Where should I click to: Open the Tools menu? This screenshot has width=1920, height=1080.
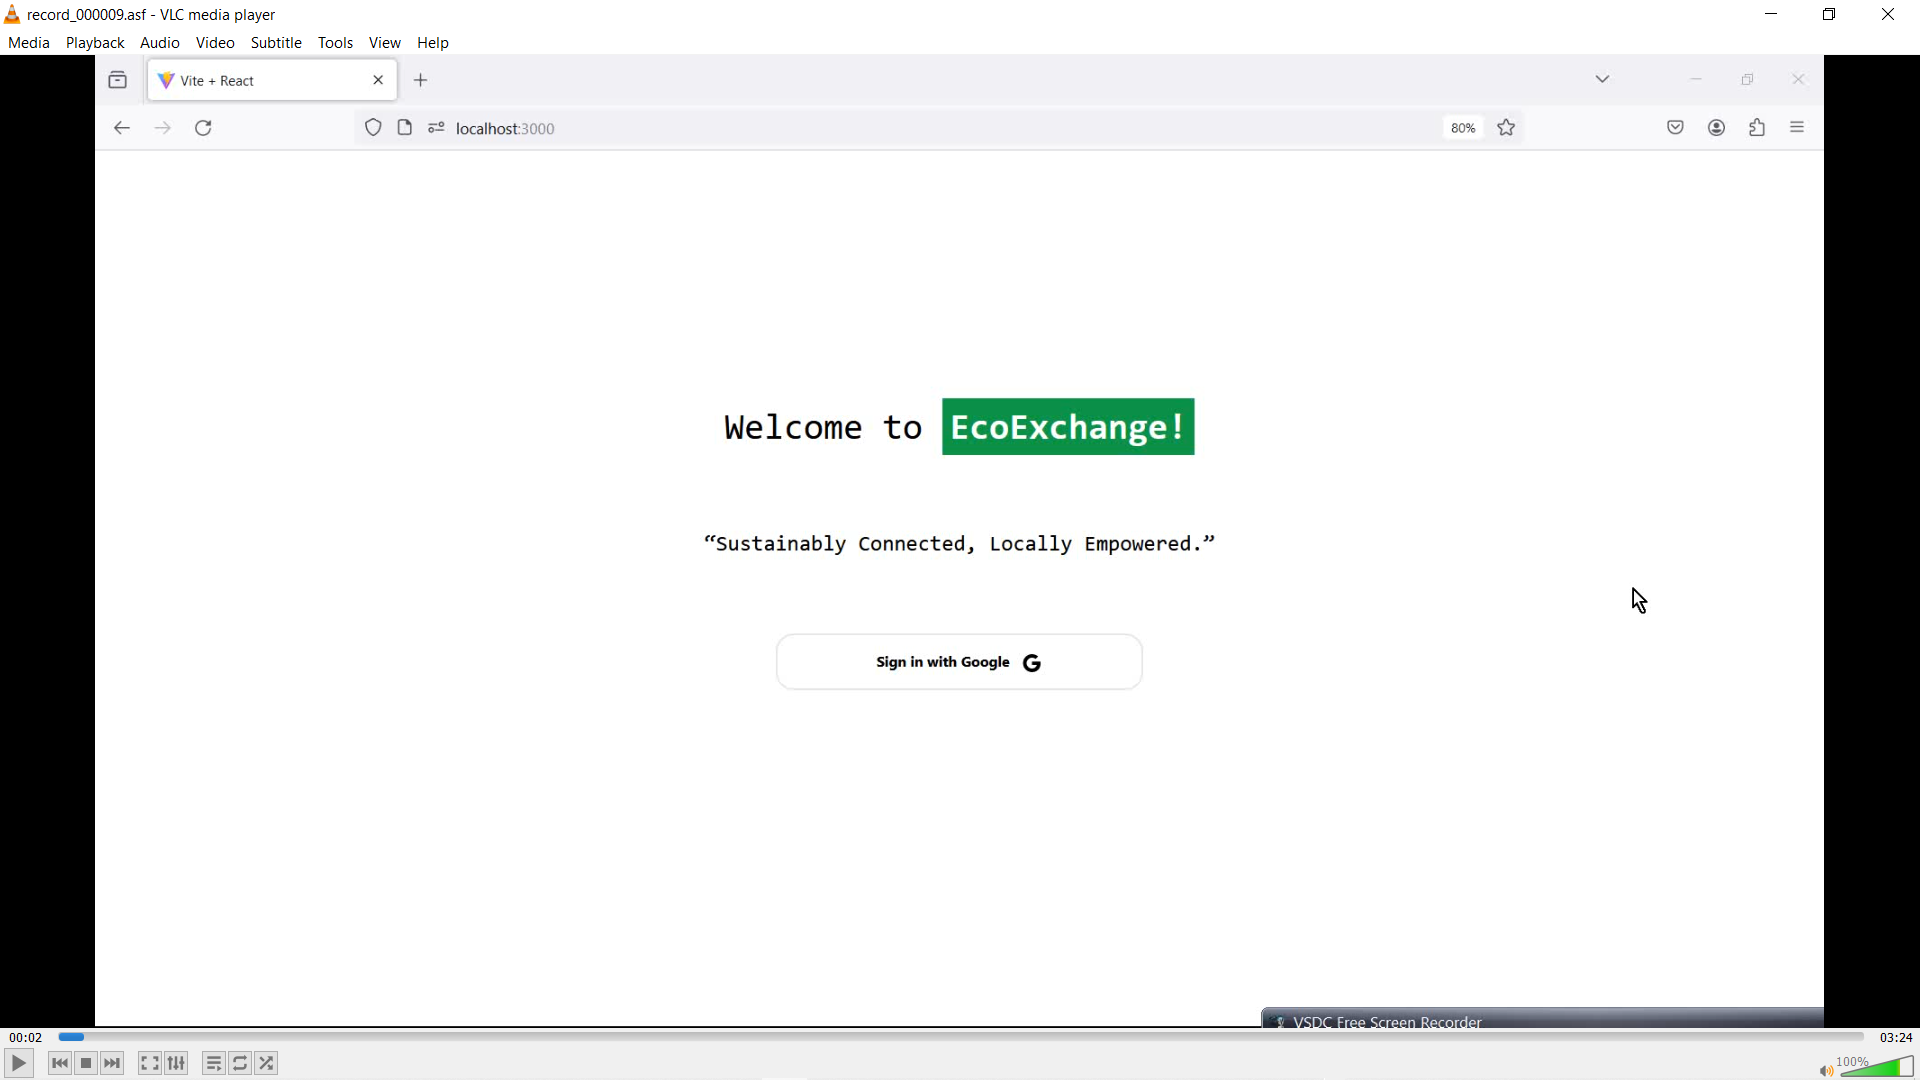(x=335, y=43)
